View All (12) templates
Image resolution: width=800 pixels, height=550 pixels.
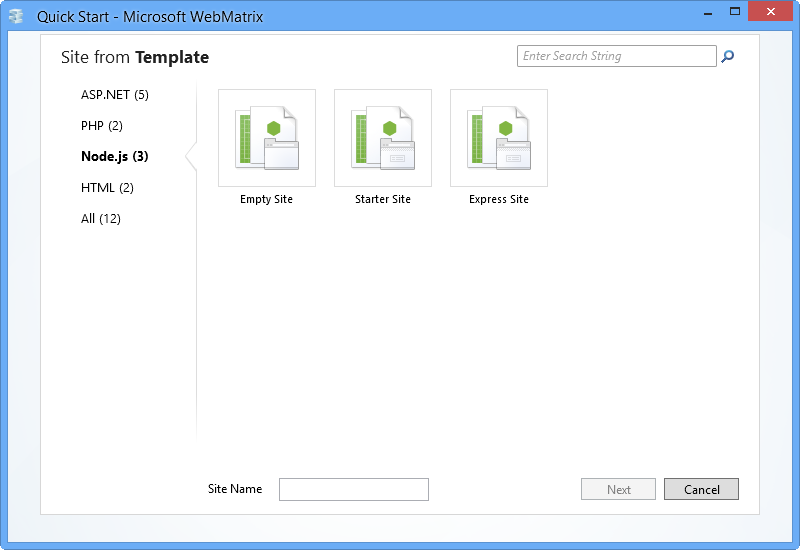point(101,219)
